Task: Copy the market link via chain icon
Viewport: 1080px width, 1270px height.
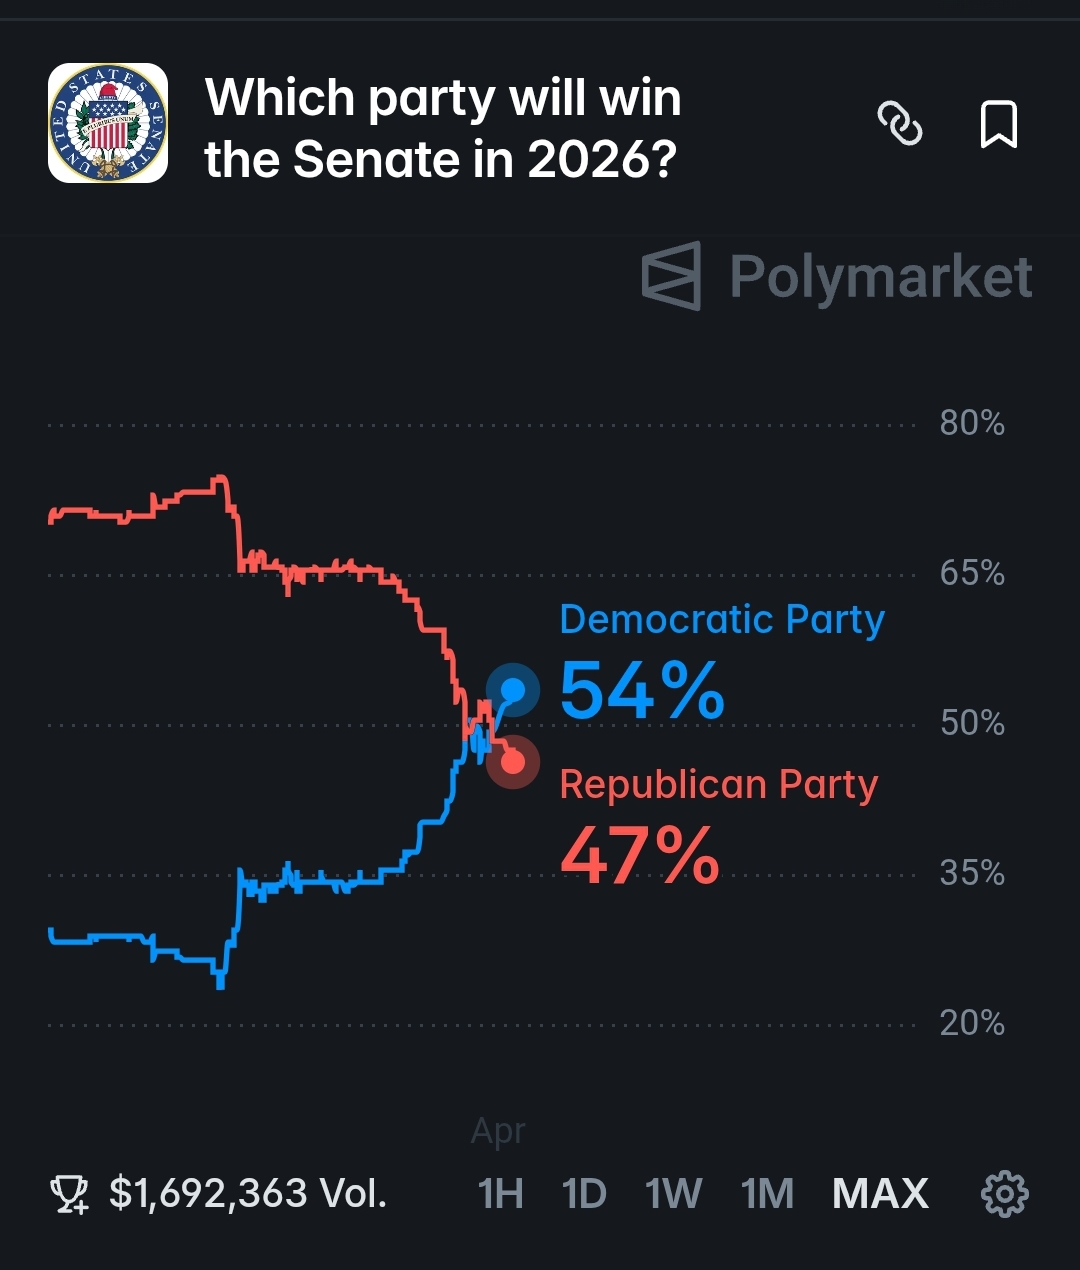Action: point(899,124)
